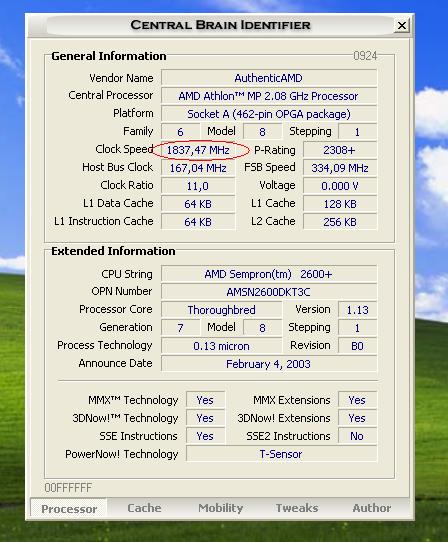This screenshot has width=448, height=542.
Task: Click the OPN Number AMSN2600DKT3C
Action: (269, 292)
